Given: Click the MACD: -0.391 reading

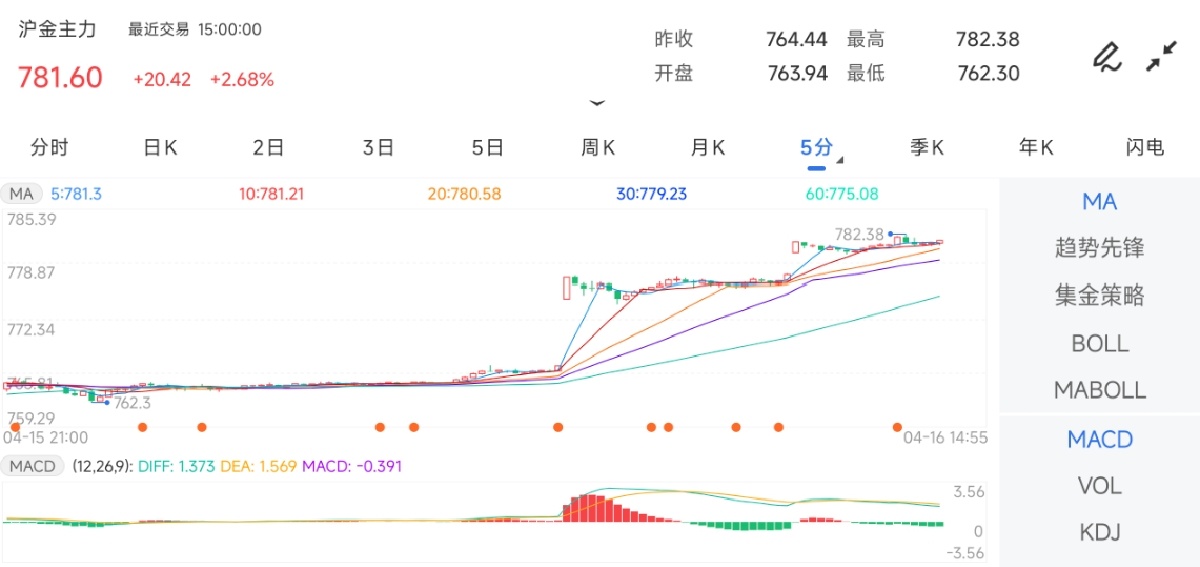Looking at the screenshot, I should 352,466.
